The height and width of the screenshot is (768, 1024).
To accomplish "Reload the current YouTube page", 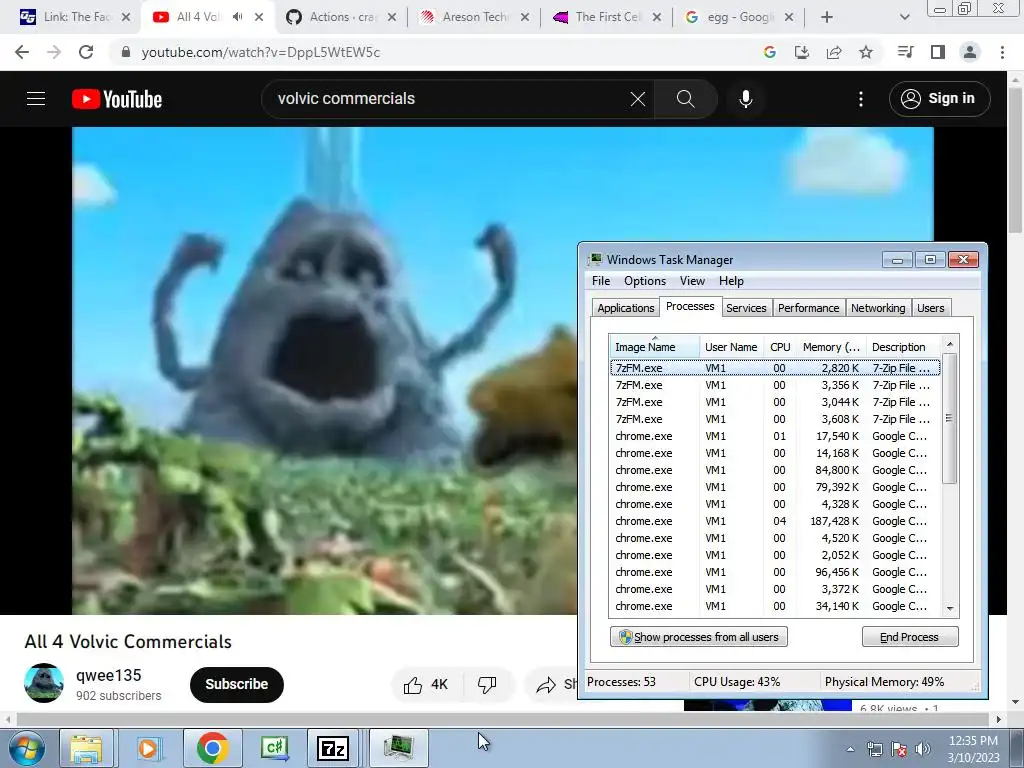I will pos(86,52).
